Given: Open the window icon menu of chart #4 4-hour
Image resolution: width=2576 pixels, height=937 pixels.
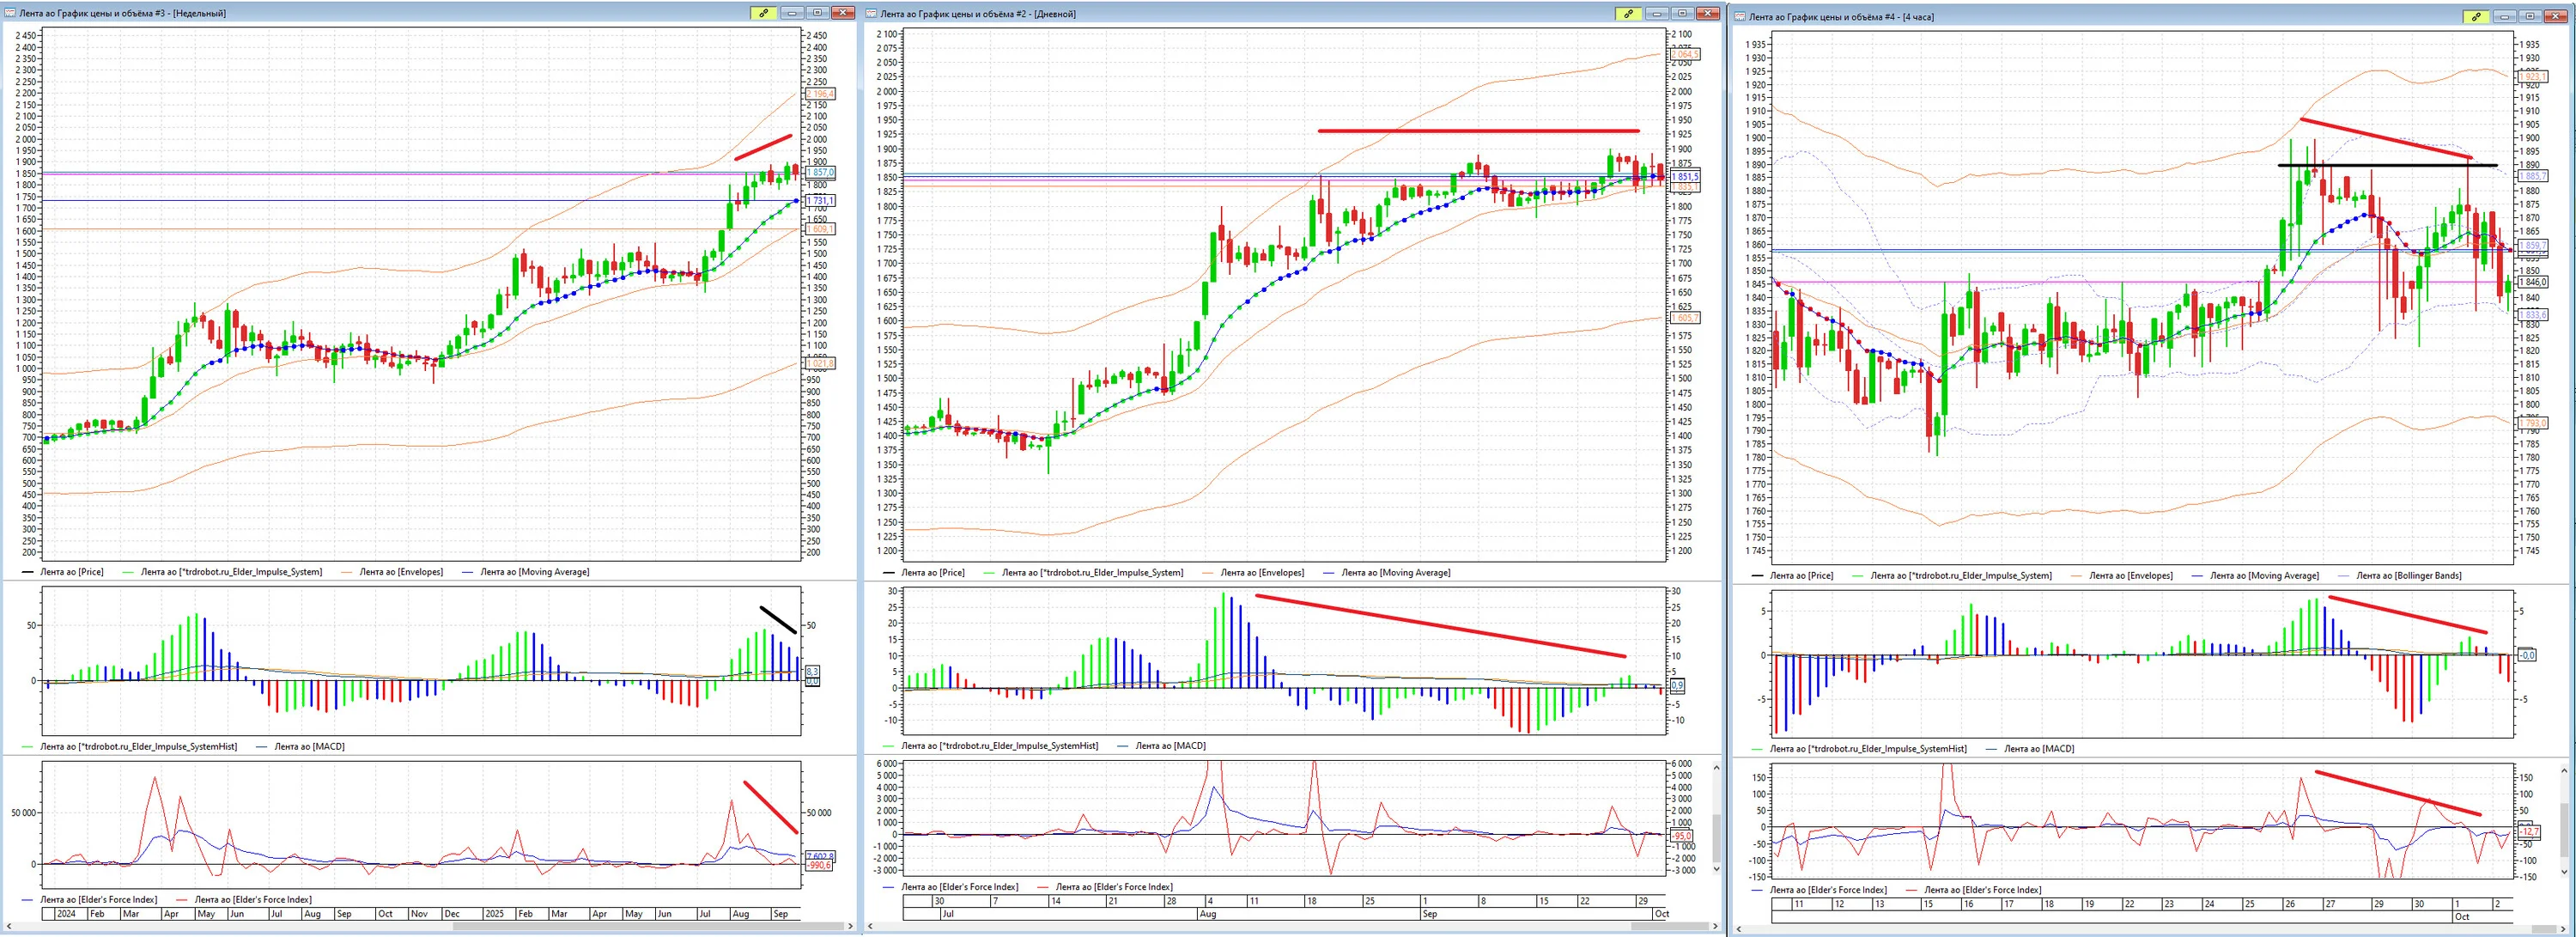Looking at the screenshot, I should pos(1740,16).
